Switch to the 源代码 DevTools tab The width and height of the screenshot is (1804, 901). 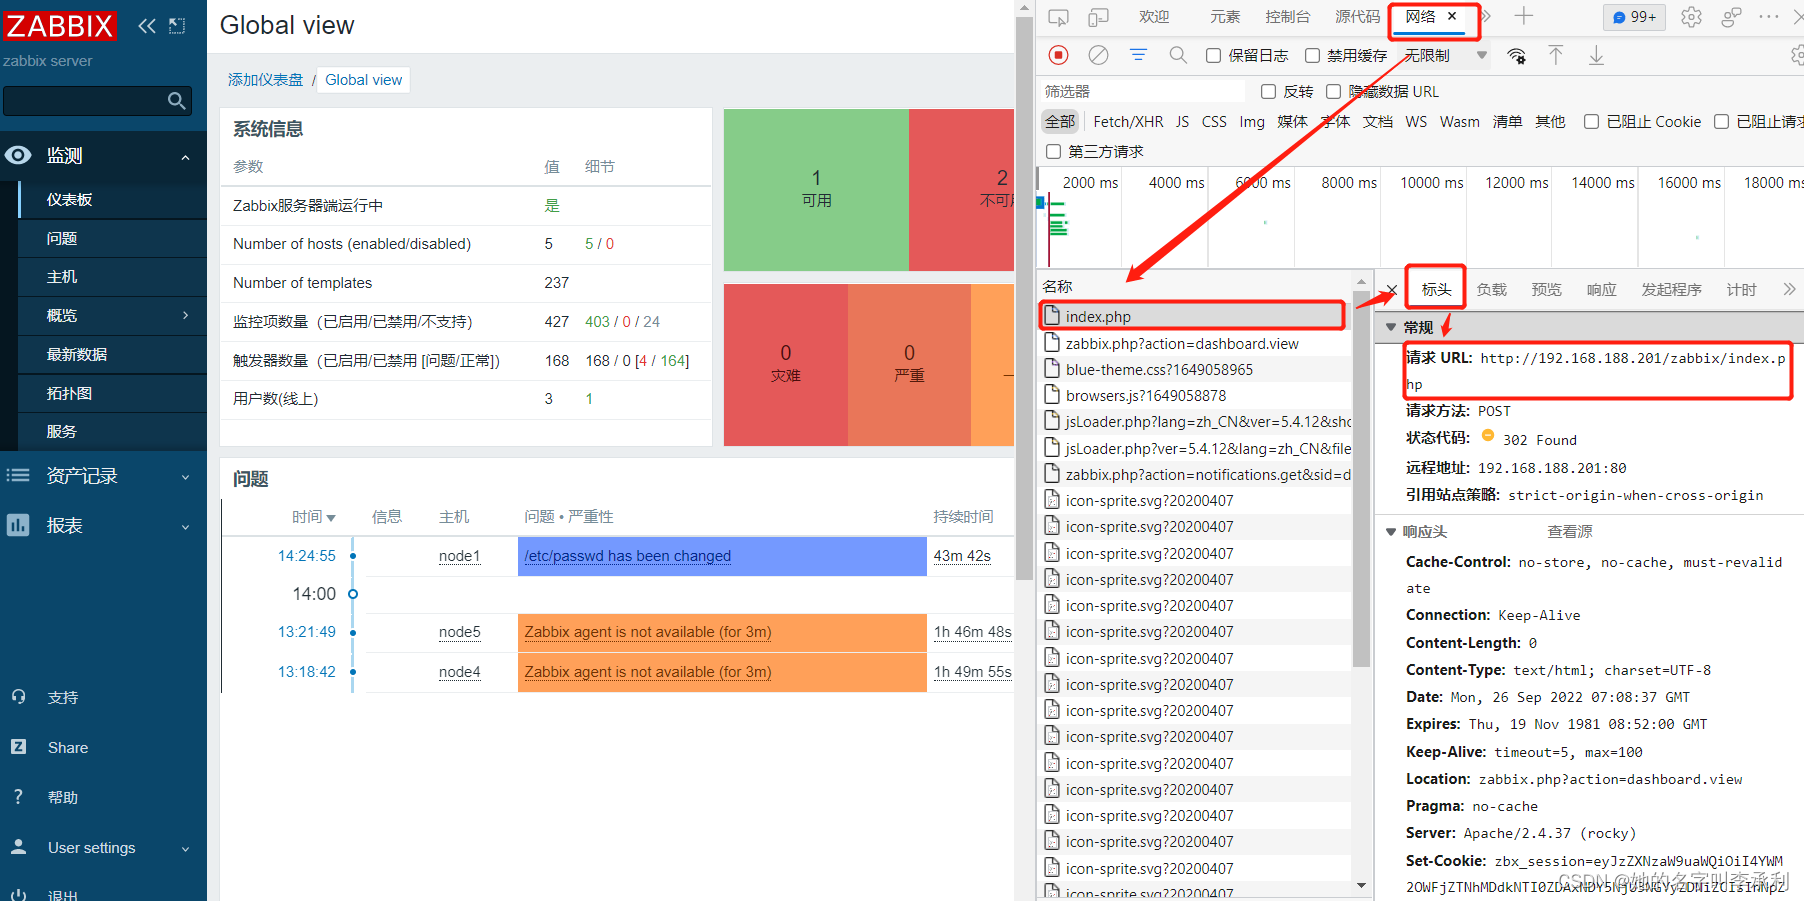(x=1357, y=17)
